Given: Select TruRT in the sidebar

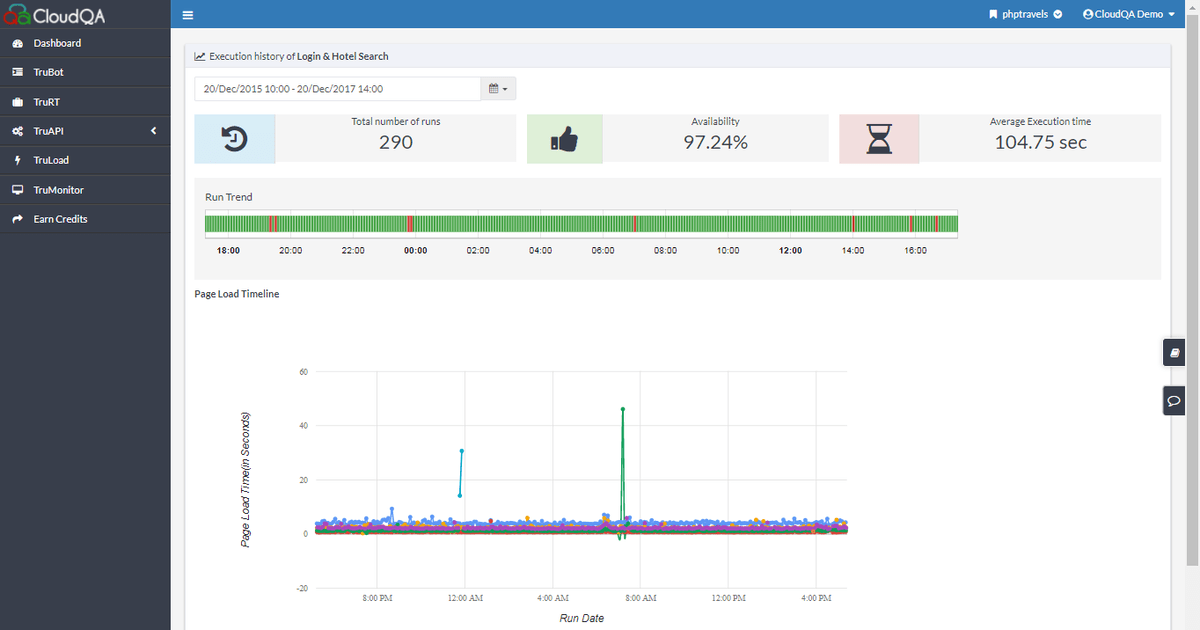Looking at the screenshot, I should coord(45,101).
